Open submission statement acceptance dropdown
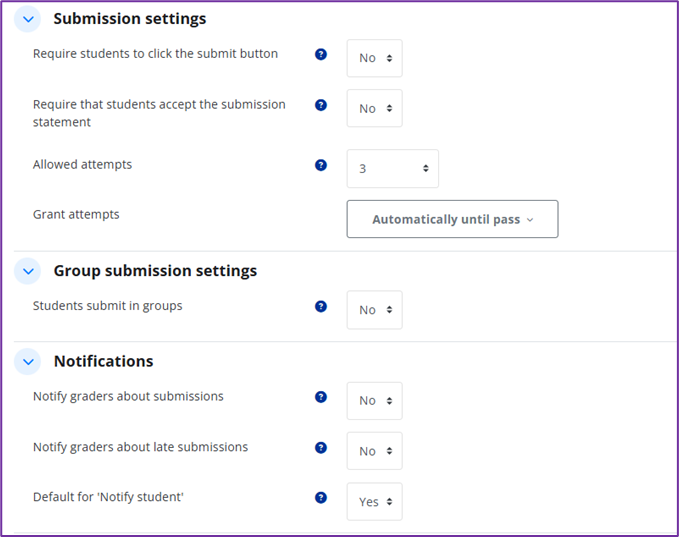 (374, 108)
